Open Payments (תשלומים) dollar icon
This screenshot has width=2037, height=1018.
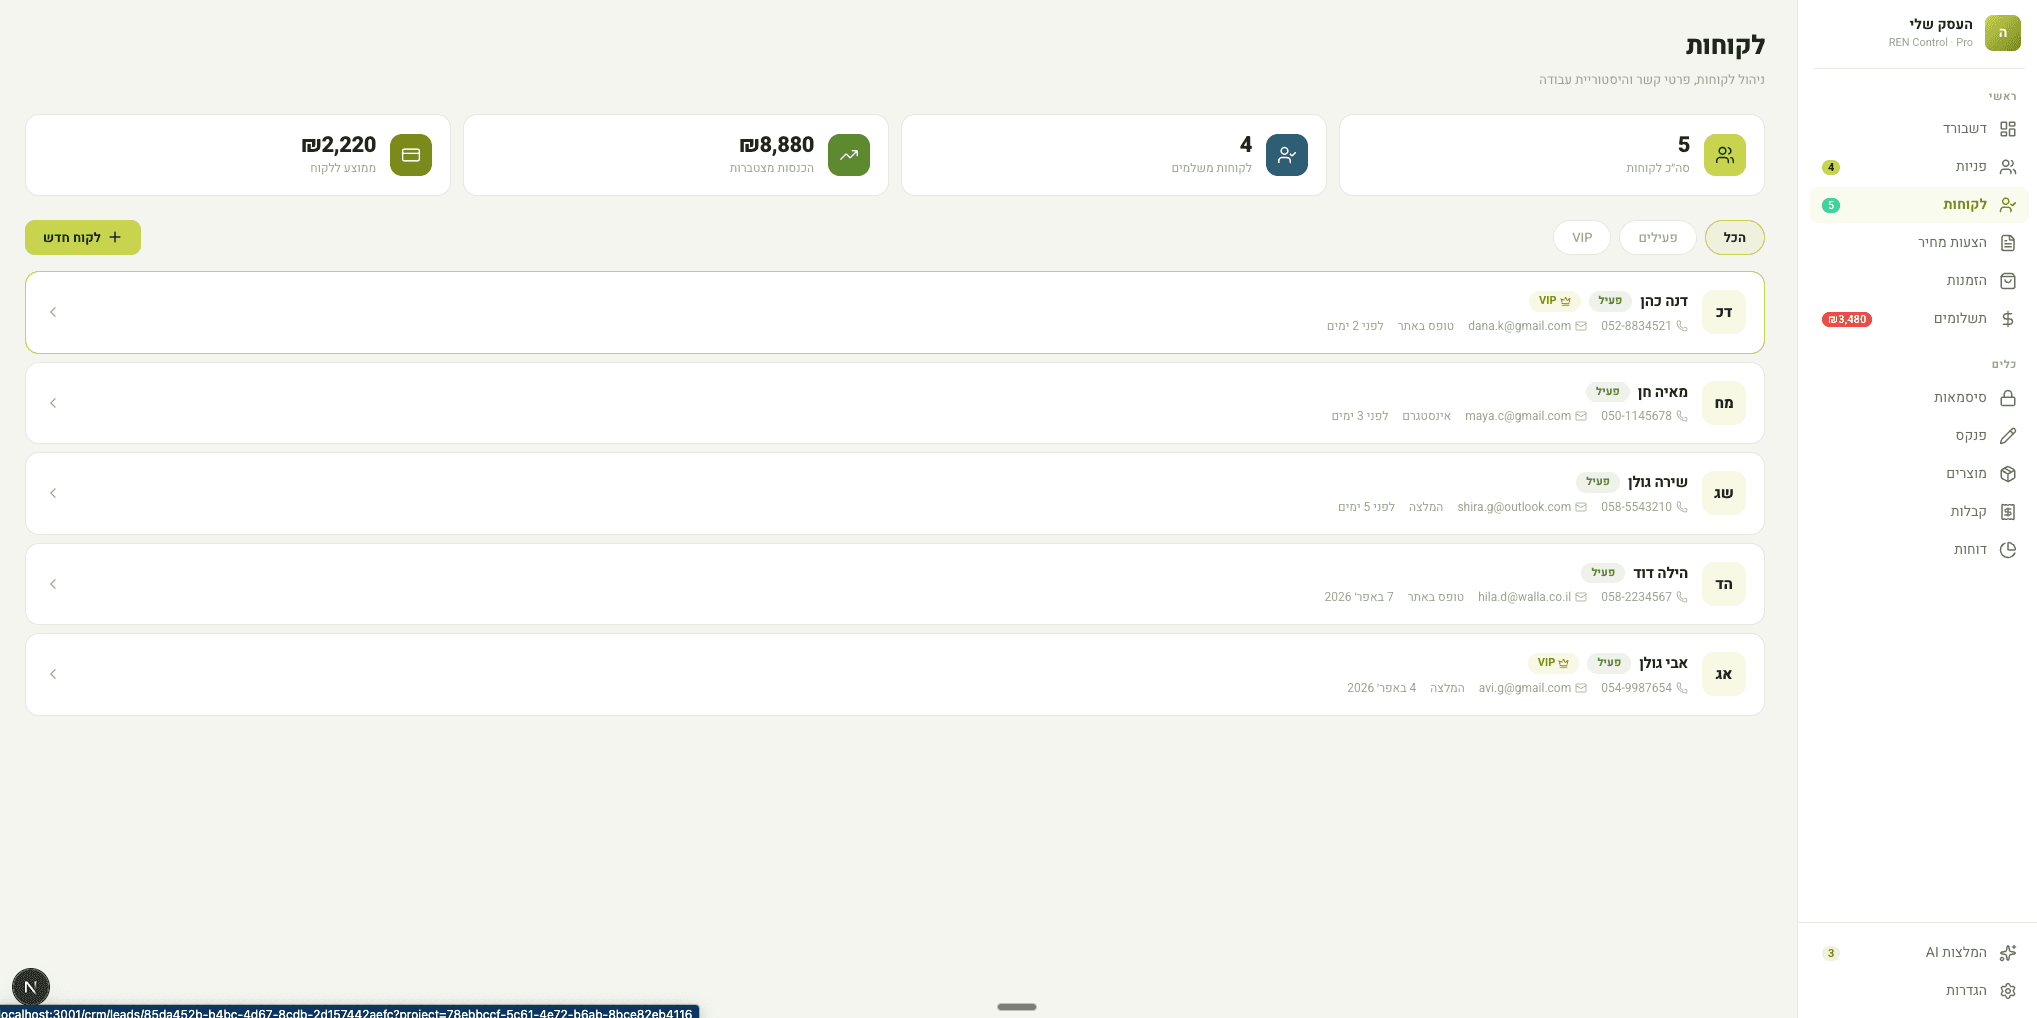2007,319
